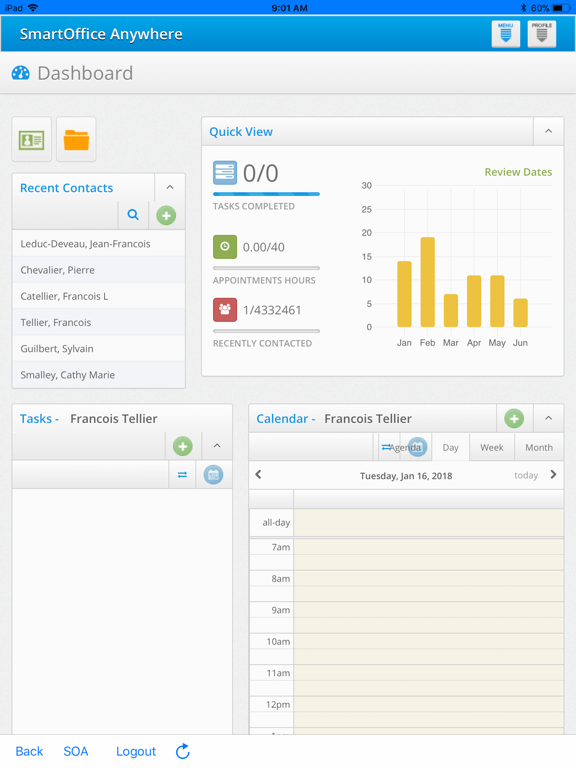The width and height of the screenshot is (576, 768).
Task: Open the contact card icon button
Action: click(x=31, y=140)
